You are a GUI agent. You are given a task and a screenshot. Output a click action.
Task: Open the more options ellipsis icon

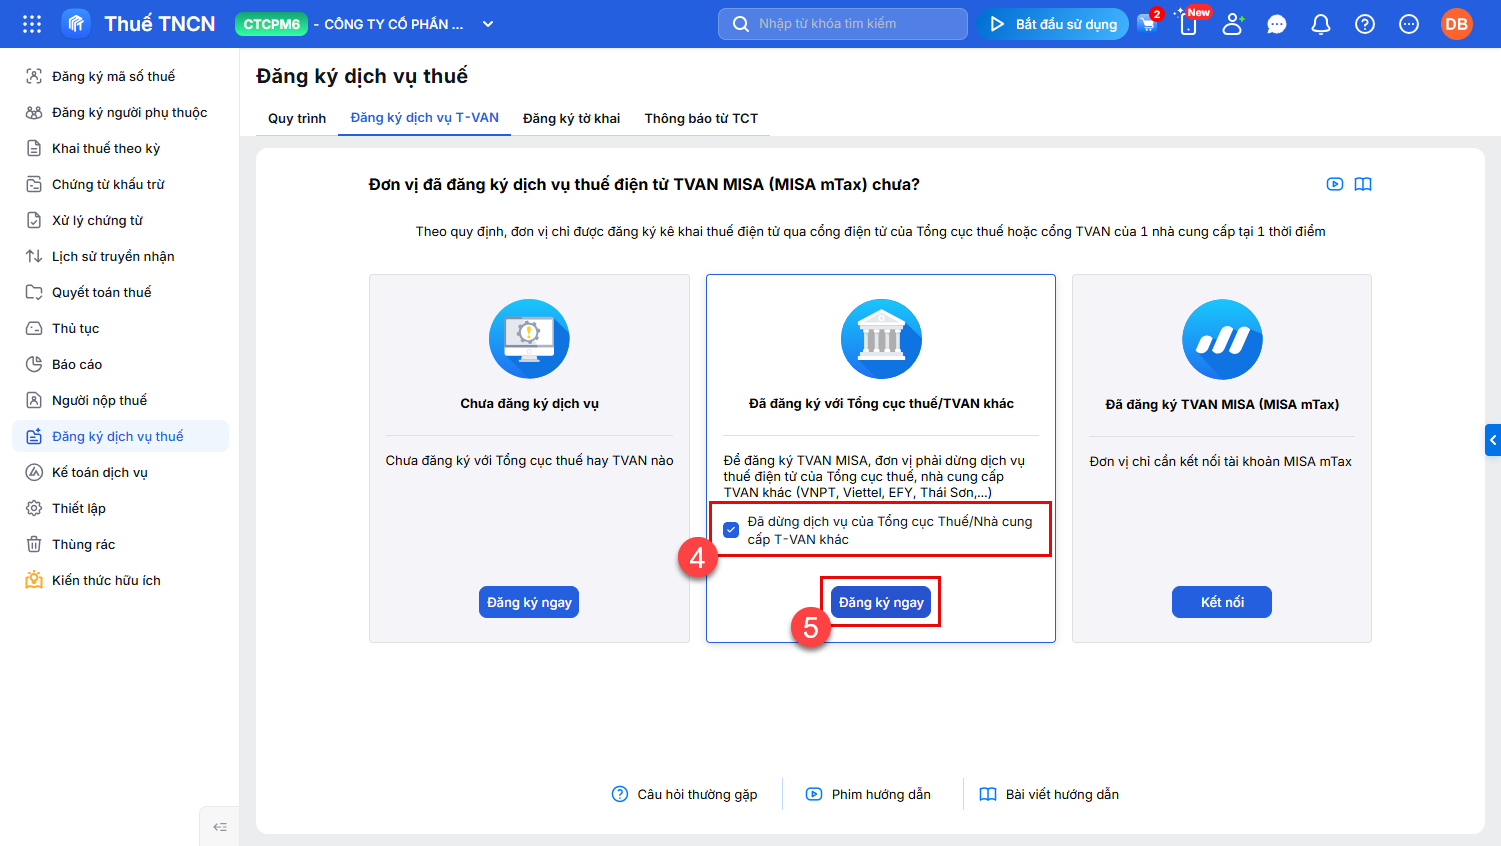click(1409, 24)
